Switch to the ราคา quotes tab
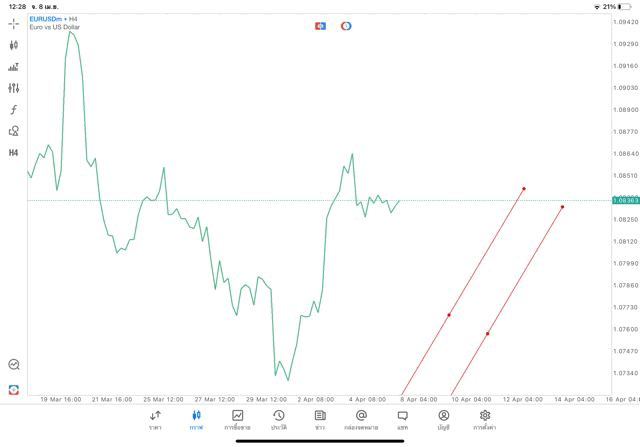640x447 pixels. pyautogui.click(x=155, y=420)
